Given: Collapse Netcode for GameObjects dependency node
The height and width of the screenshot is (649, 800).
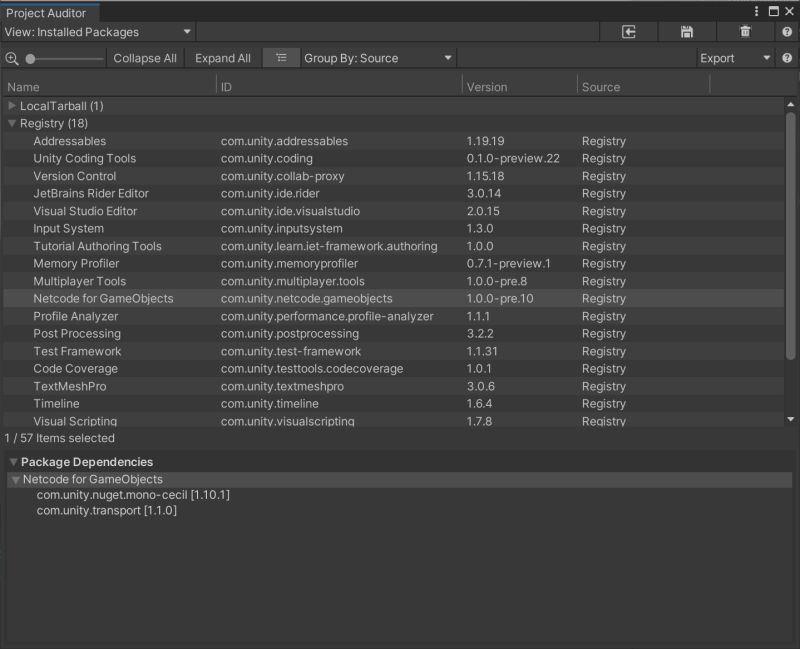Looking at the screenshot, I should pyautogui.click(x=16, y=480).
